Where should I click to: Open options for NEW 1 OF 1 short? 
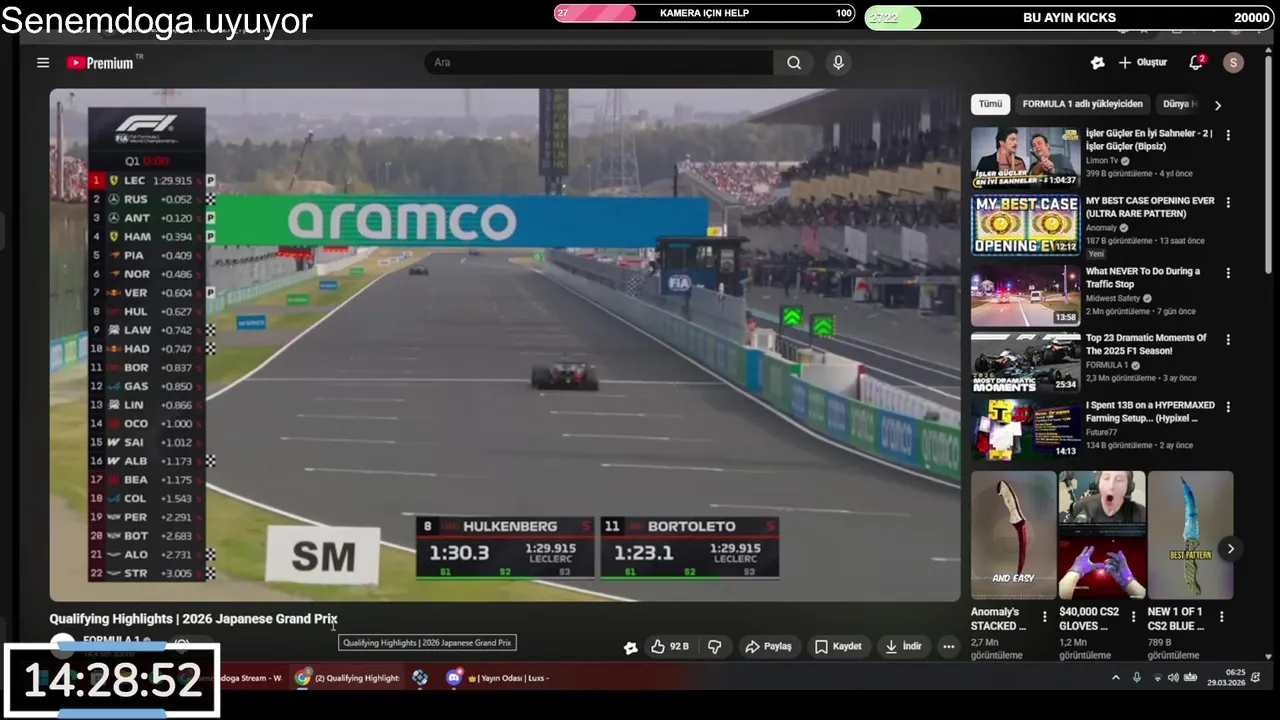click(x=1221, y=617)
